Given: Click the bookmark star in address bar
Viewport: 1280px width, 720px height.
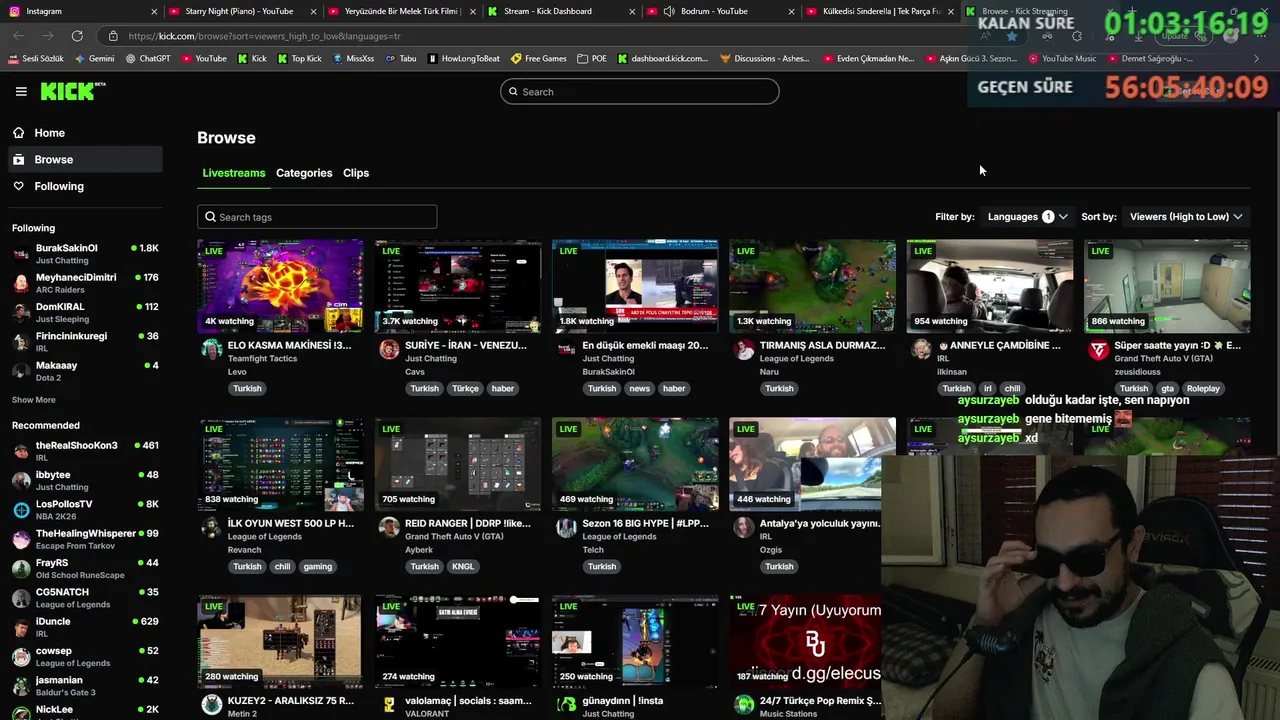Looking at the screenshot, I should [x=1012, y=36].
